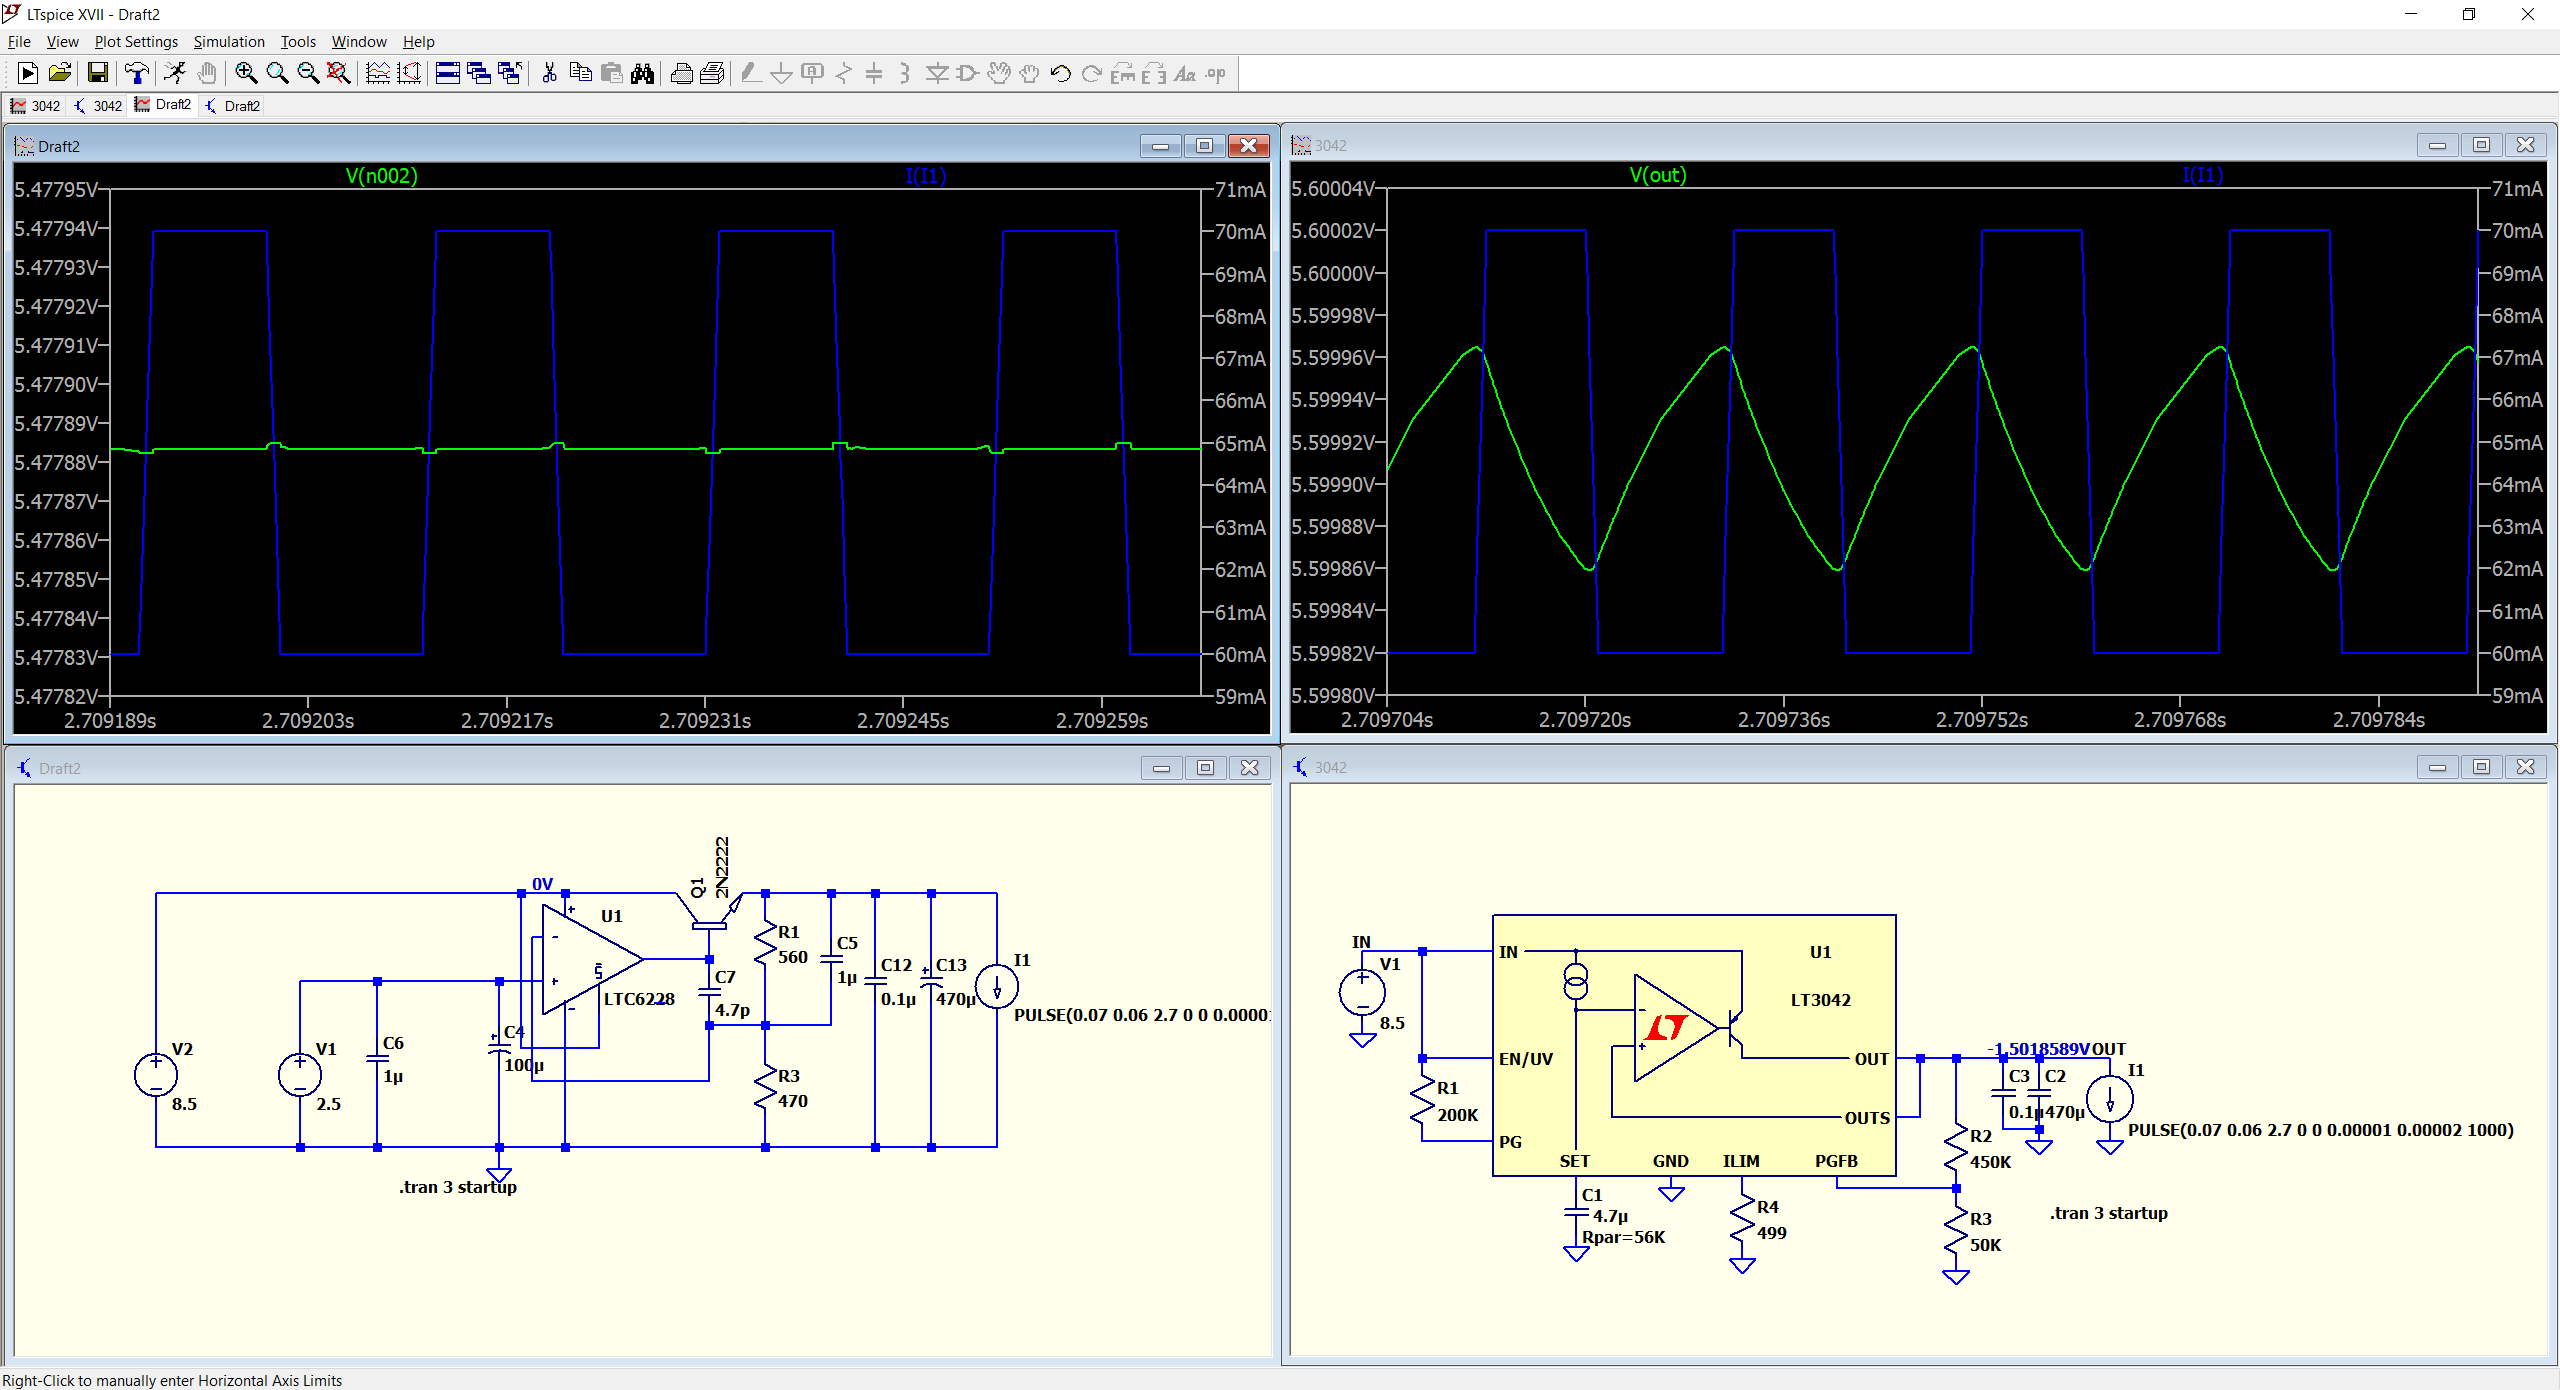Click the Pan magnifier icon
The image size is (2560, 1390).
coord(277,73)
